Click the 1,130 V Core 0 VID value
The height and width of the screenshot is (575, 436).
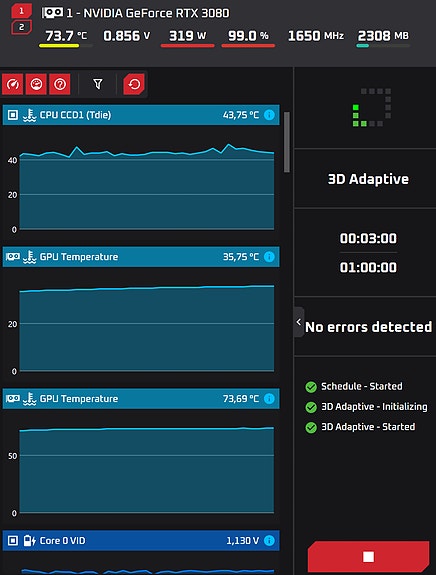(242, 541)
